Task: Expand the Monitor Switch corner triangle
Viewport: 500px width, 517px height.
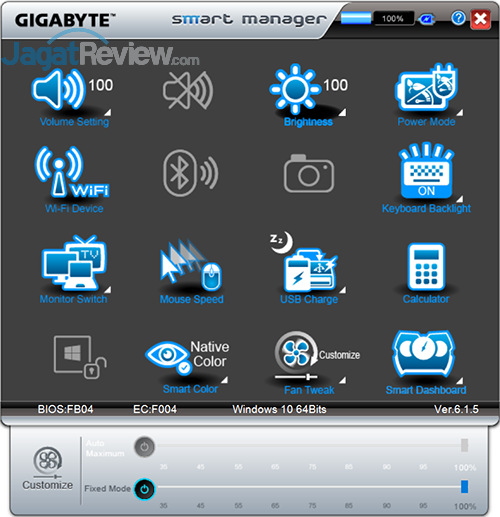Action: click(x=108, y=289)
